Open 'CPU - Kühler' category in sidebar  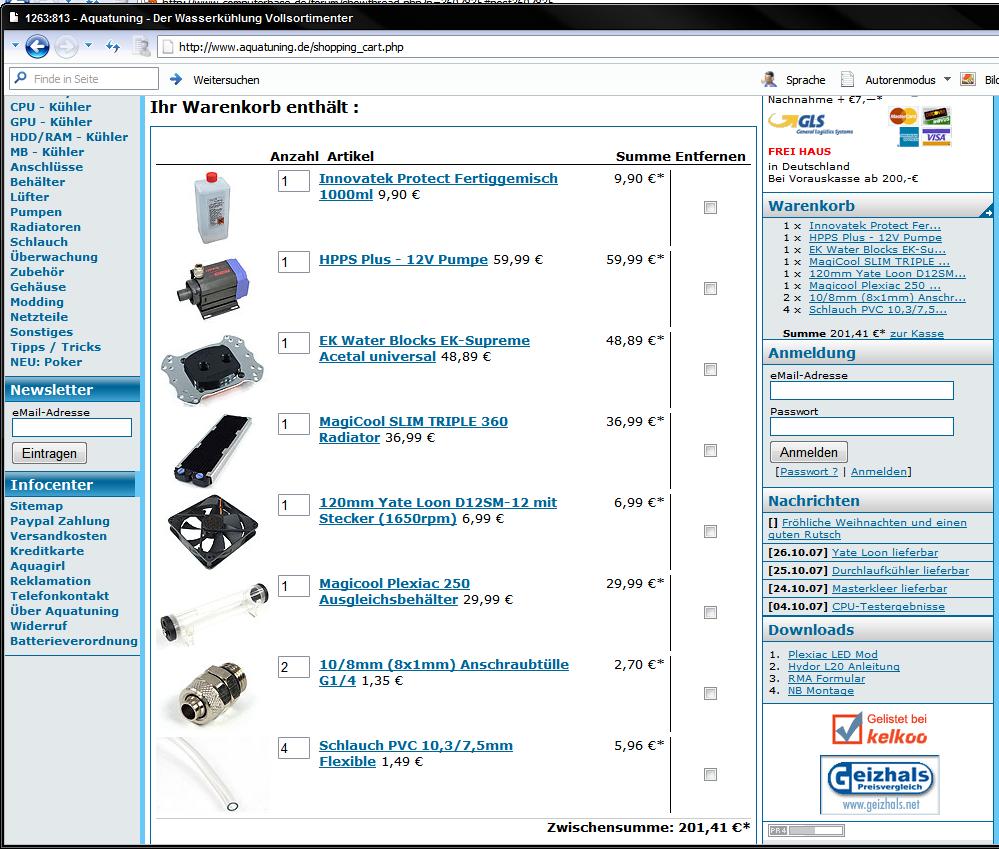[x=50, y=107]
